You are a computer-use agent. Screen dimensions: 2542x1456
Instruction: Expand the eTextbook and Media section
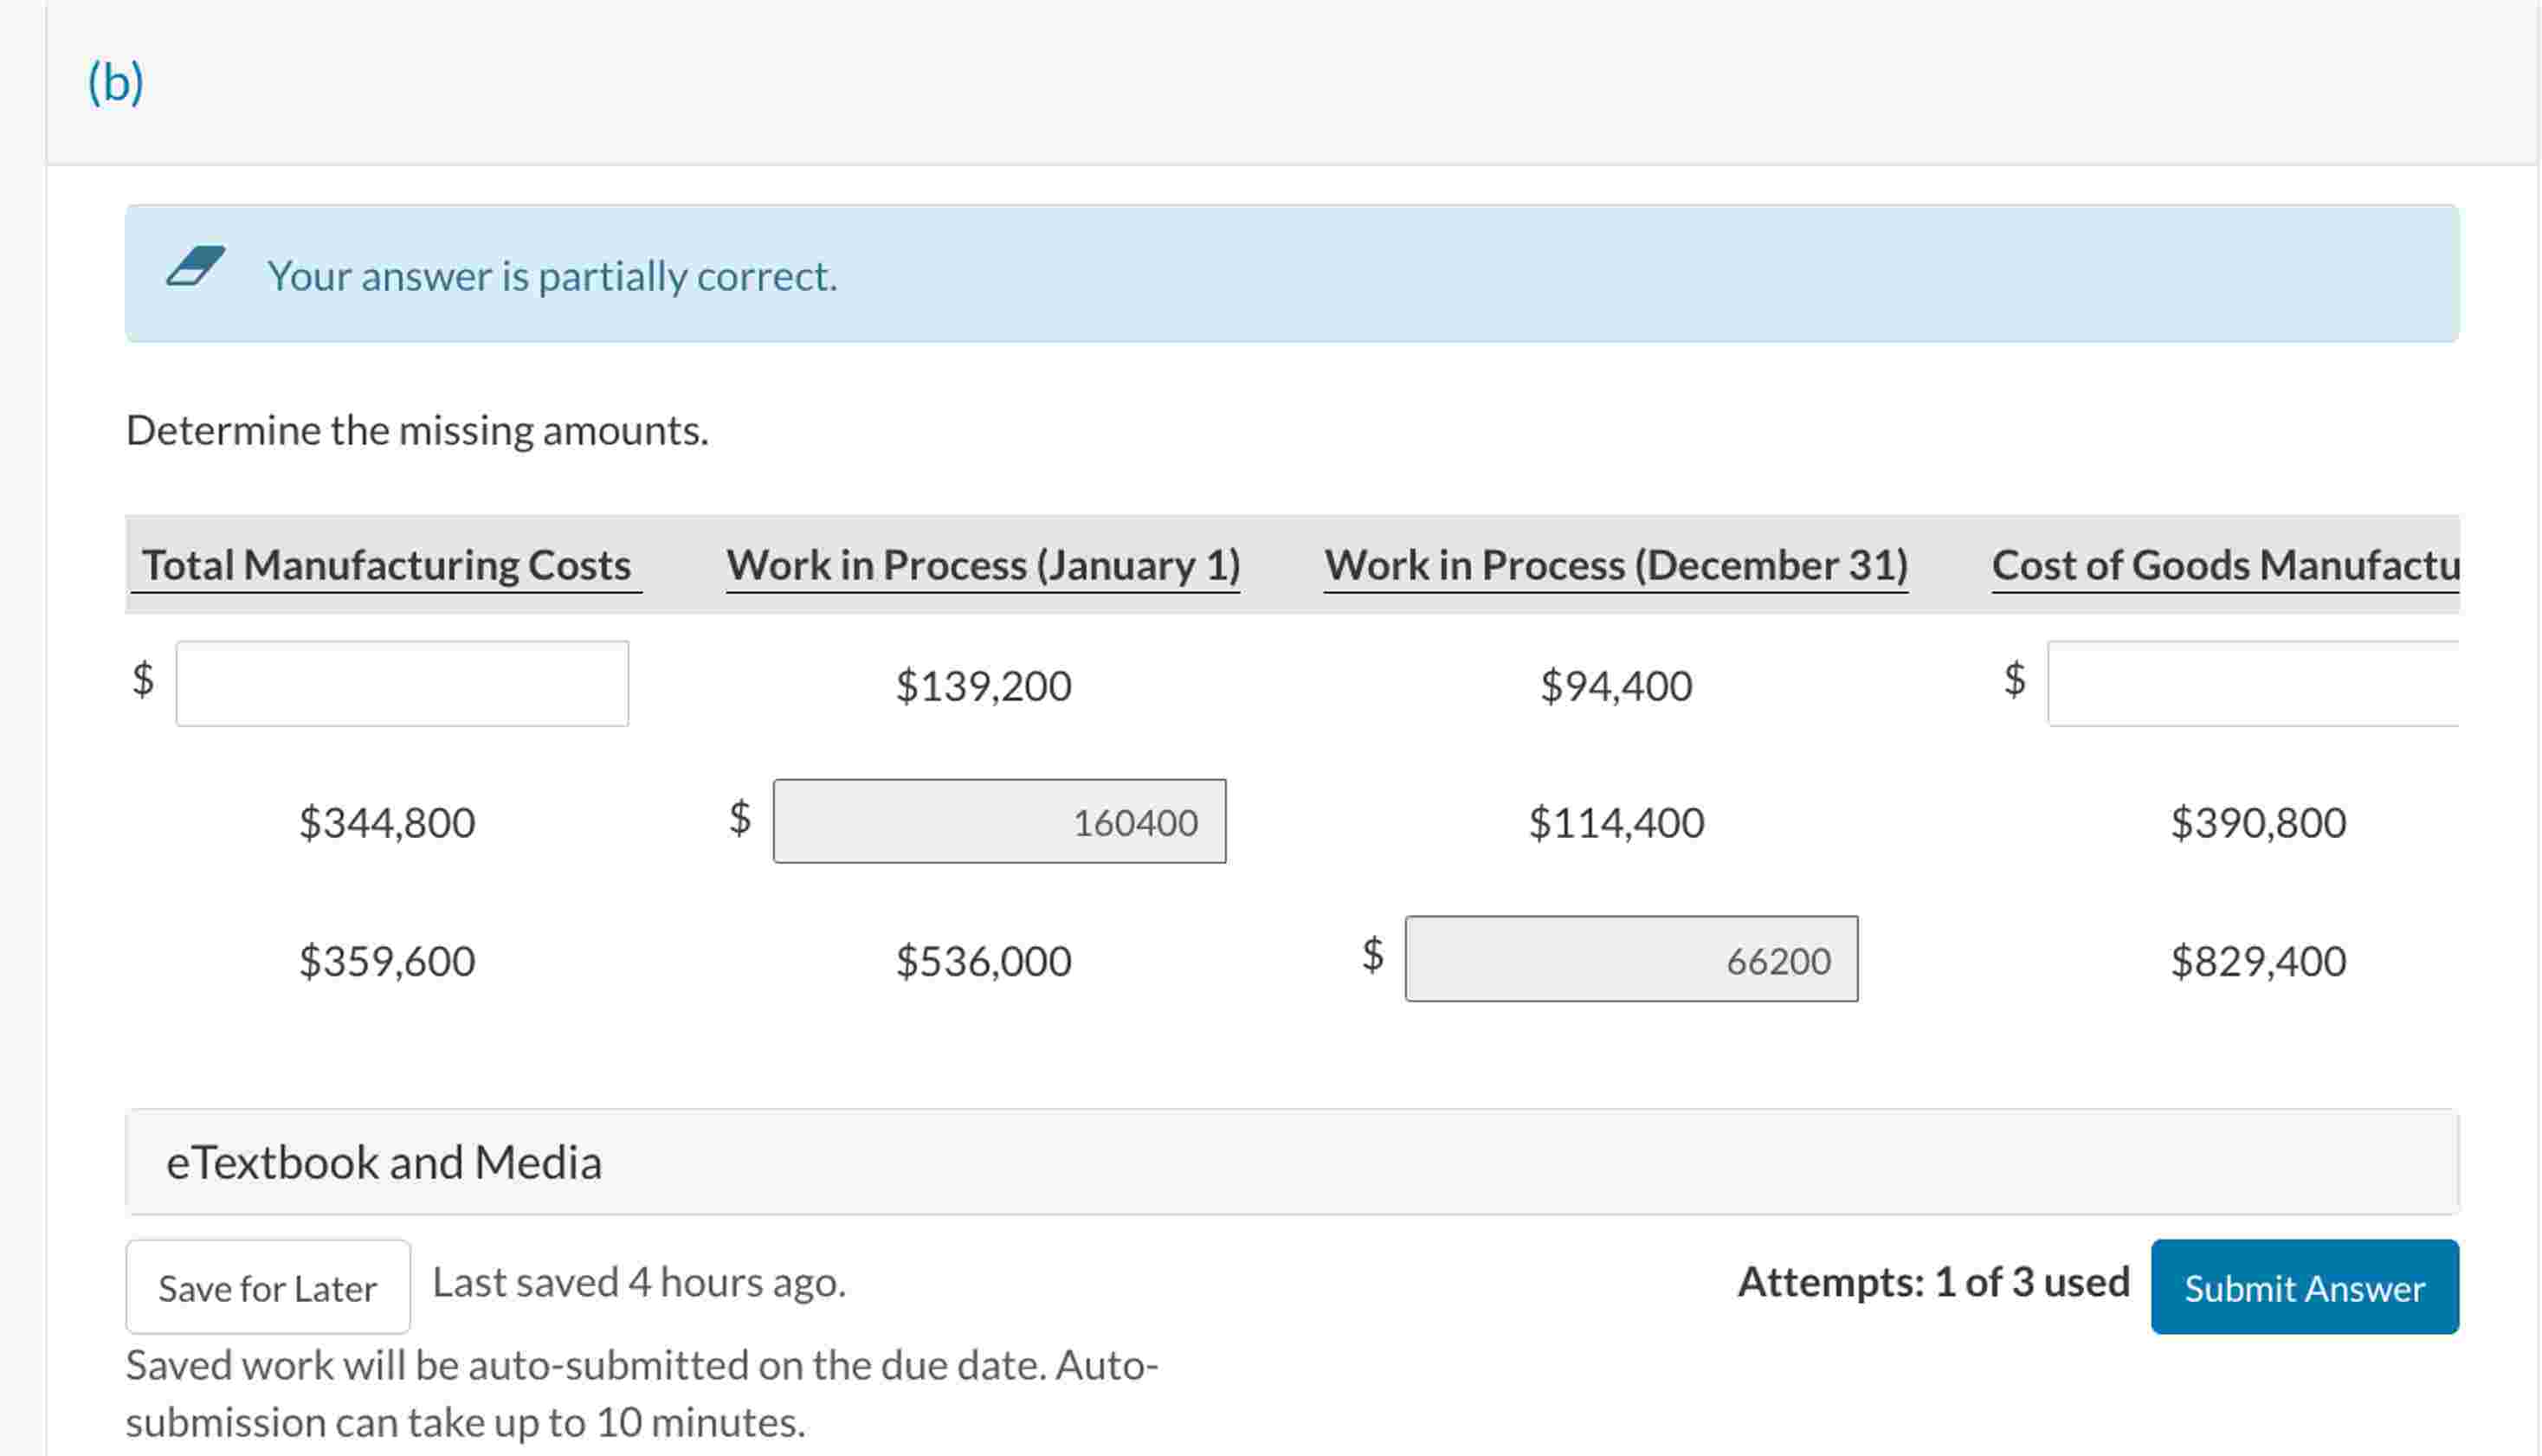click(x=384, y=1162)
